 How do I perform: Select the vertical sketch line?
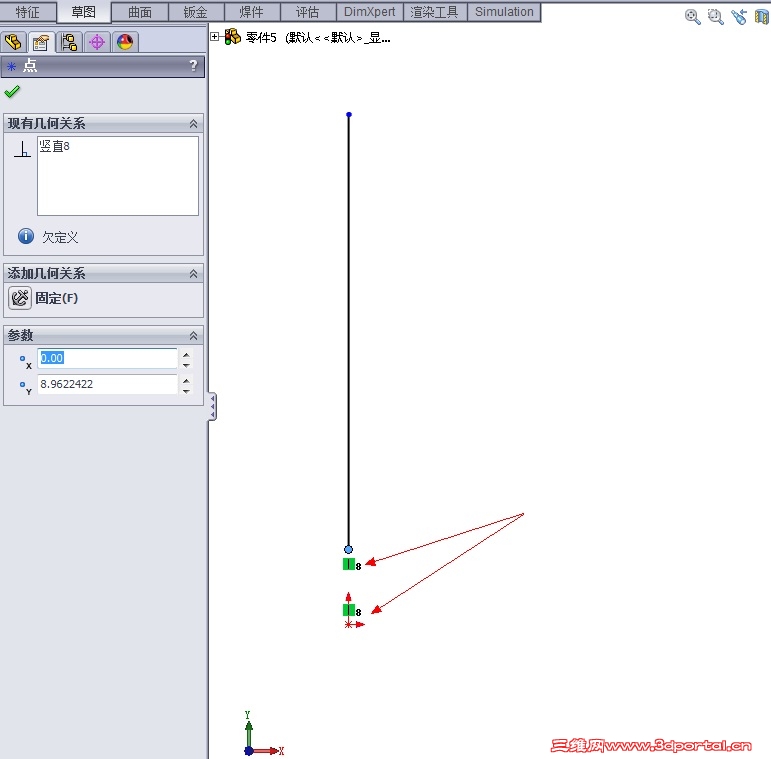point(349,332)
